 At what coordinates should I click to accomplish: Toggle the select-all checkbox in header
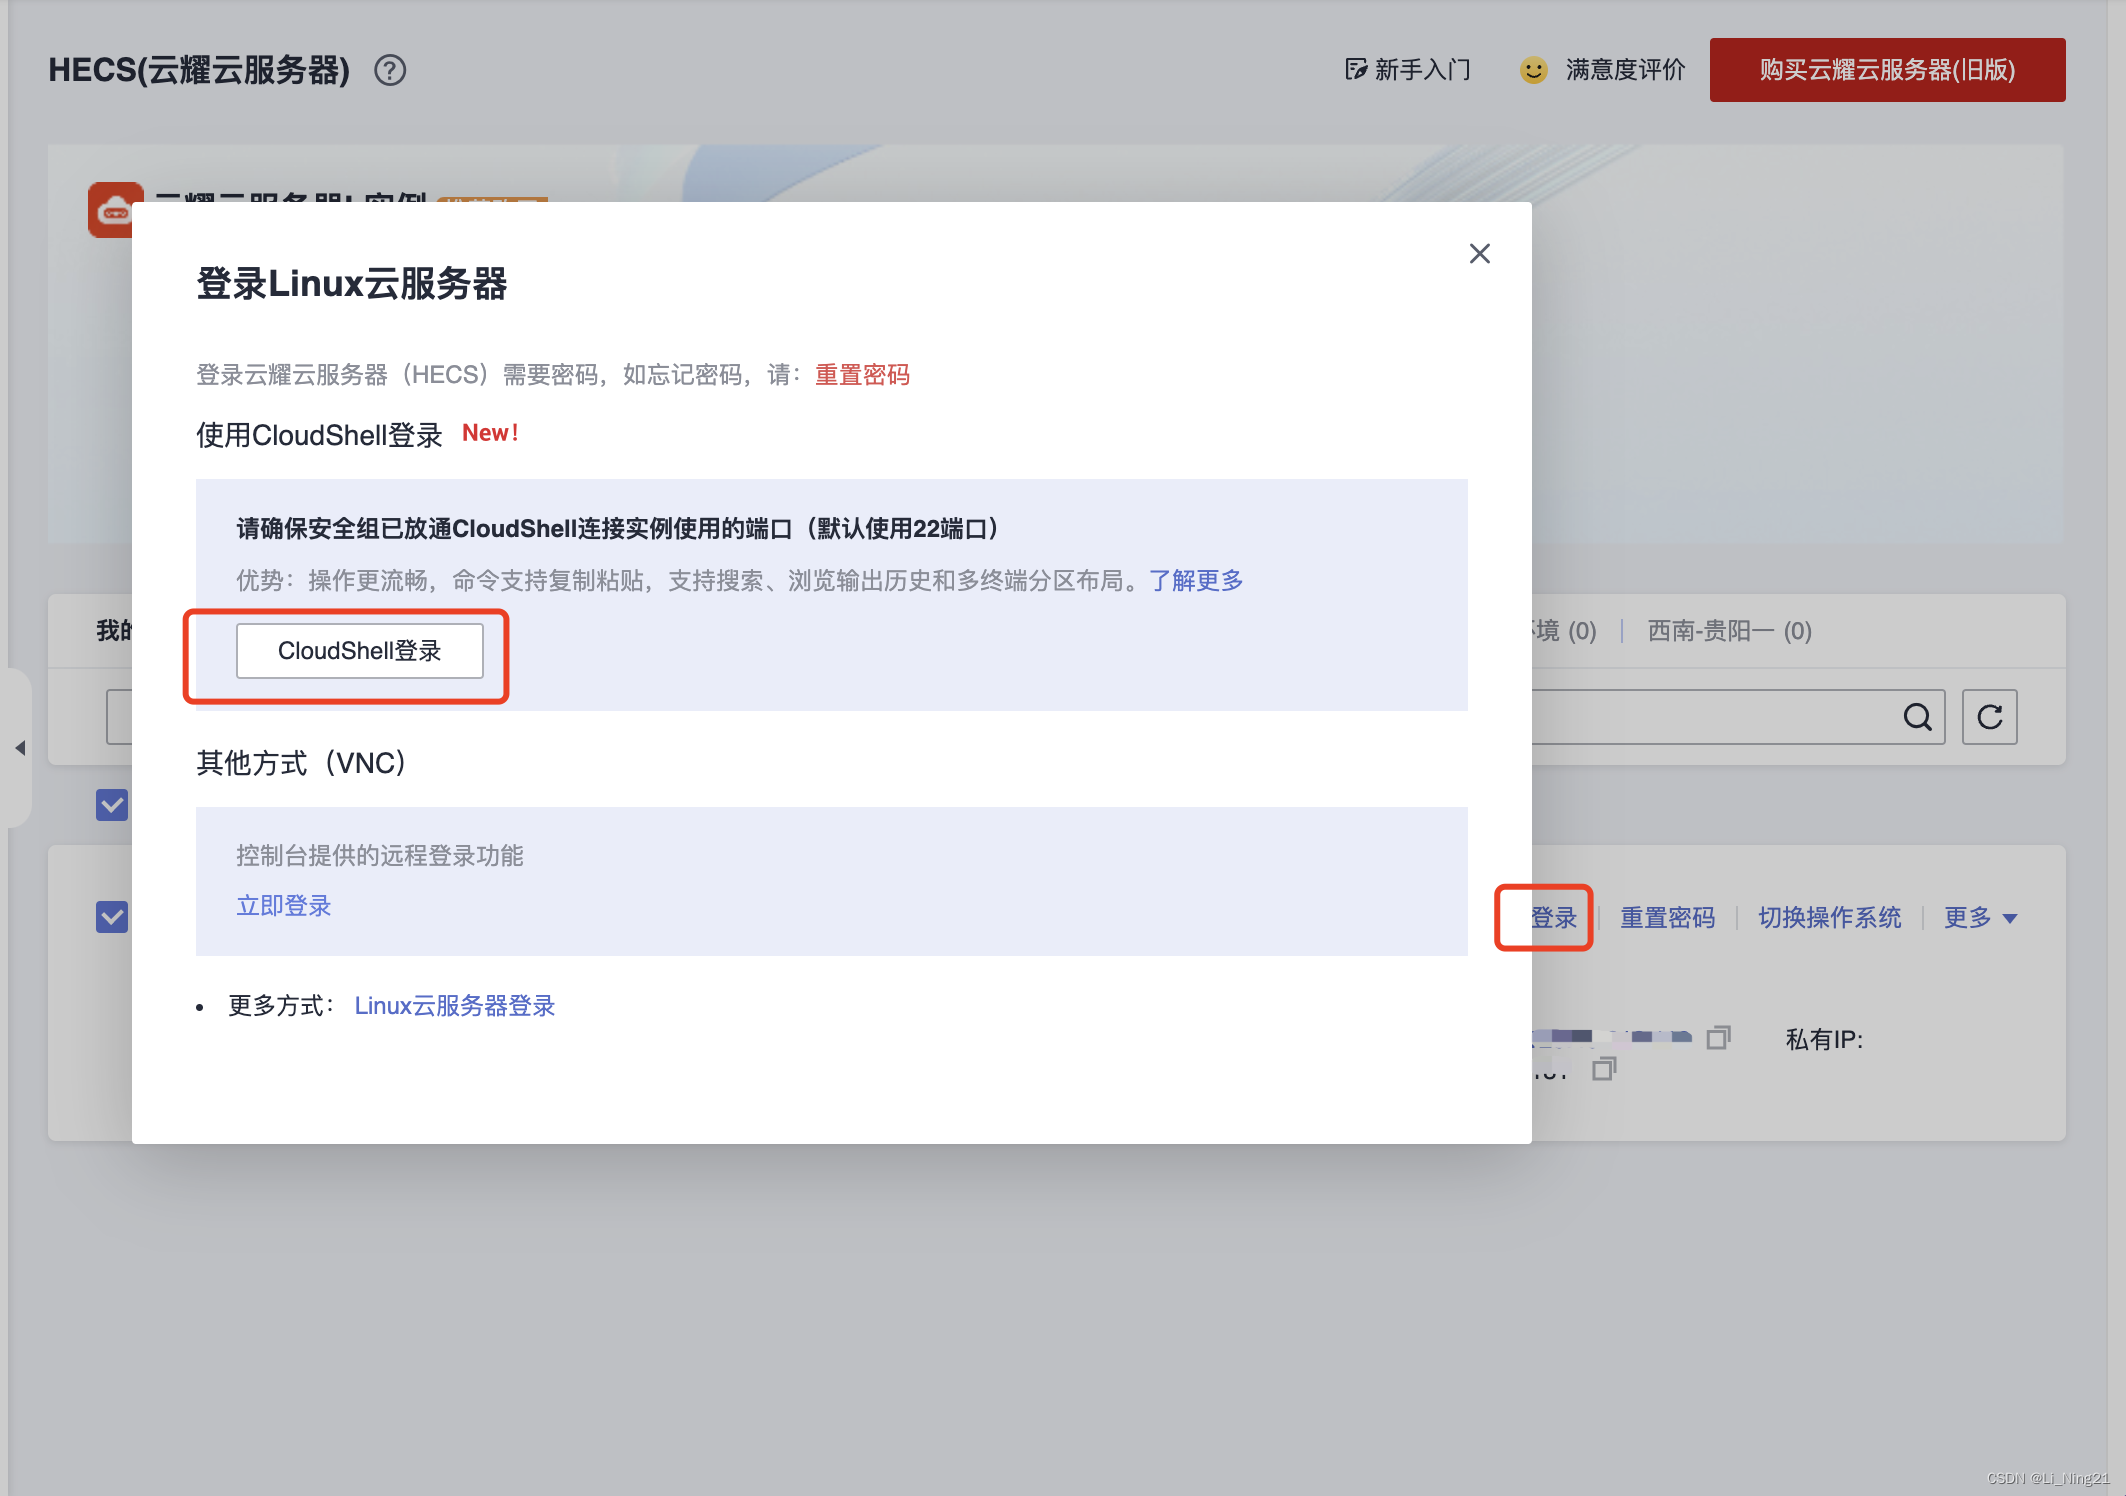(x=111, y=805)
